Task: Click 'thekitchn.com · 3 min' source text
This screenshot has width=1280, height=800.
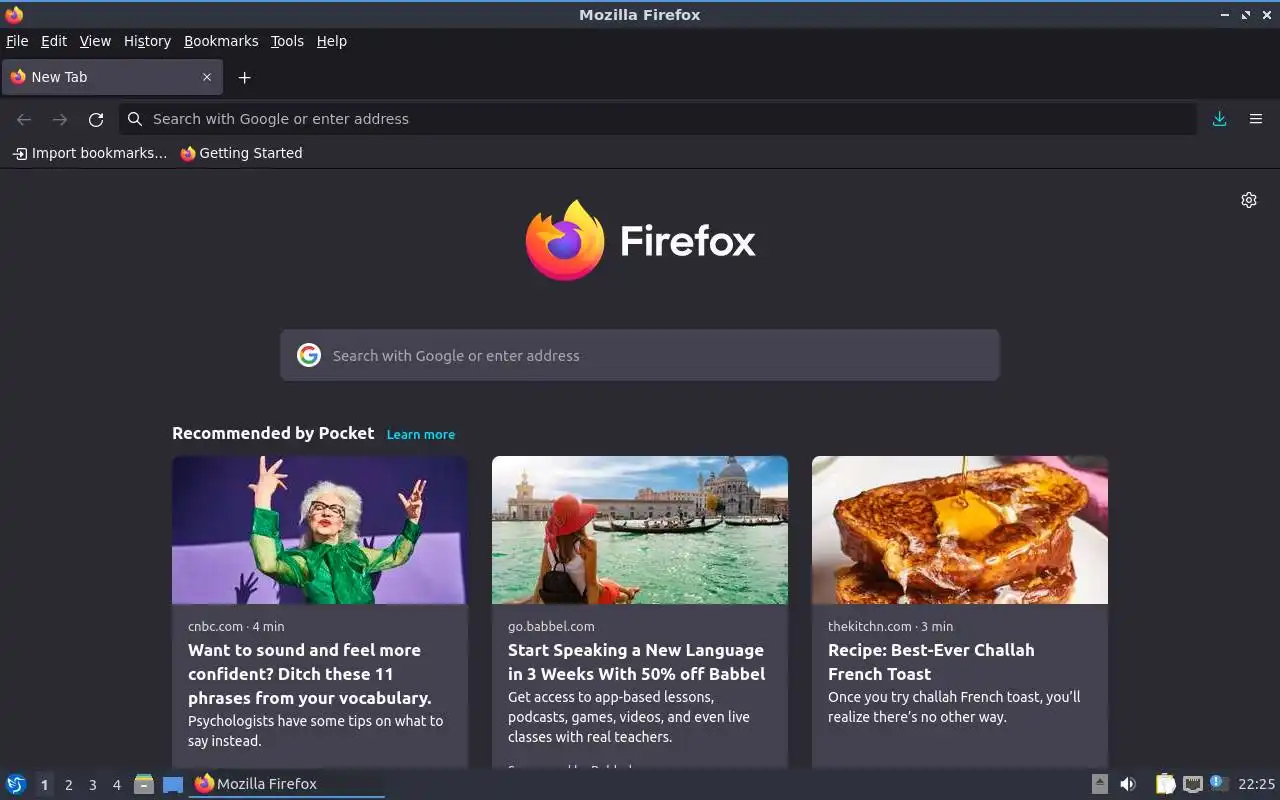Action: [890, 626]
